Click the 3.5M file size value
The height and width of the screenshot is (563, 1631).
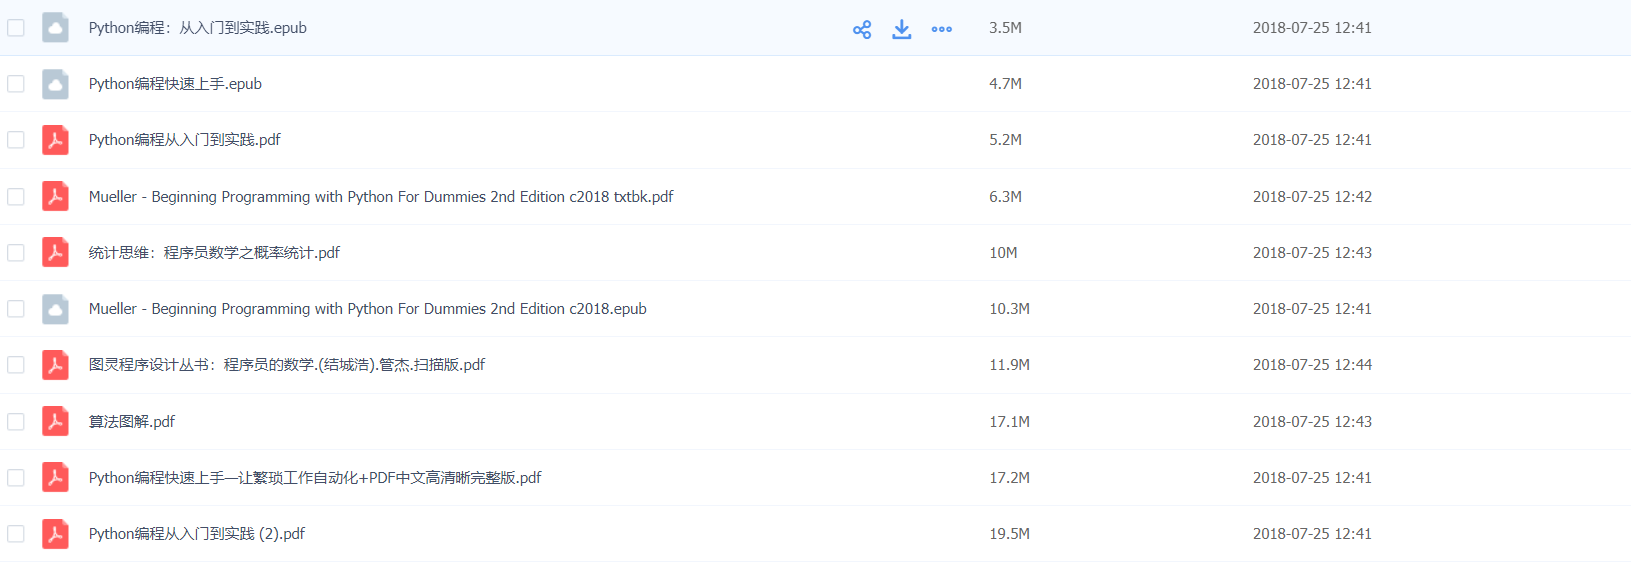(1005, 28)
